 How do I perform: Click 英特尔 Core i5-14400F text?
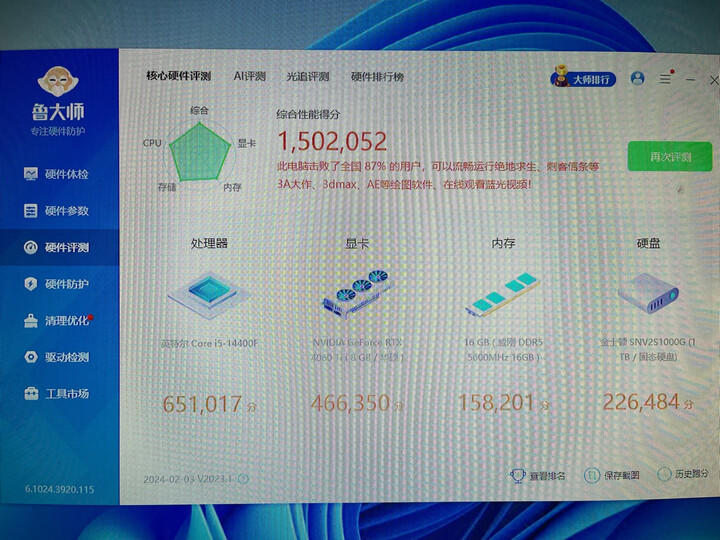[209, 343]
